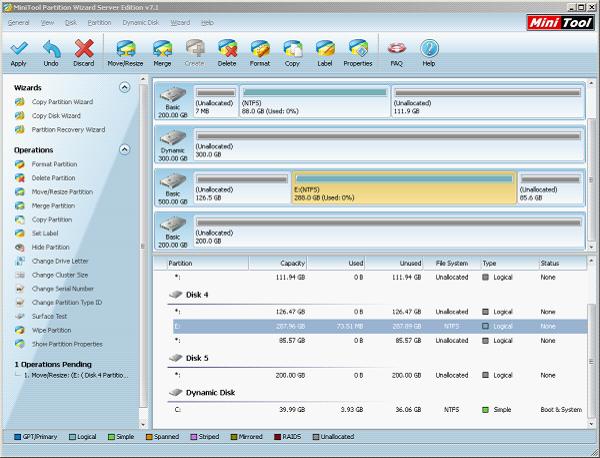This screenshot has height=458, width=600.
Task: Click the Partition Recovery Wizard icon
Action: (20, 129)
